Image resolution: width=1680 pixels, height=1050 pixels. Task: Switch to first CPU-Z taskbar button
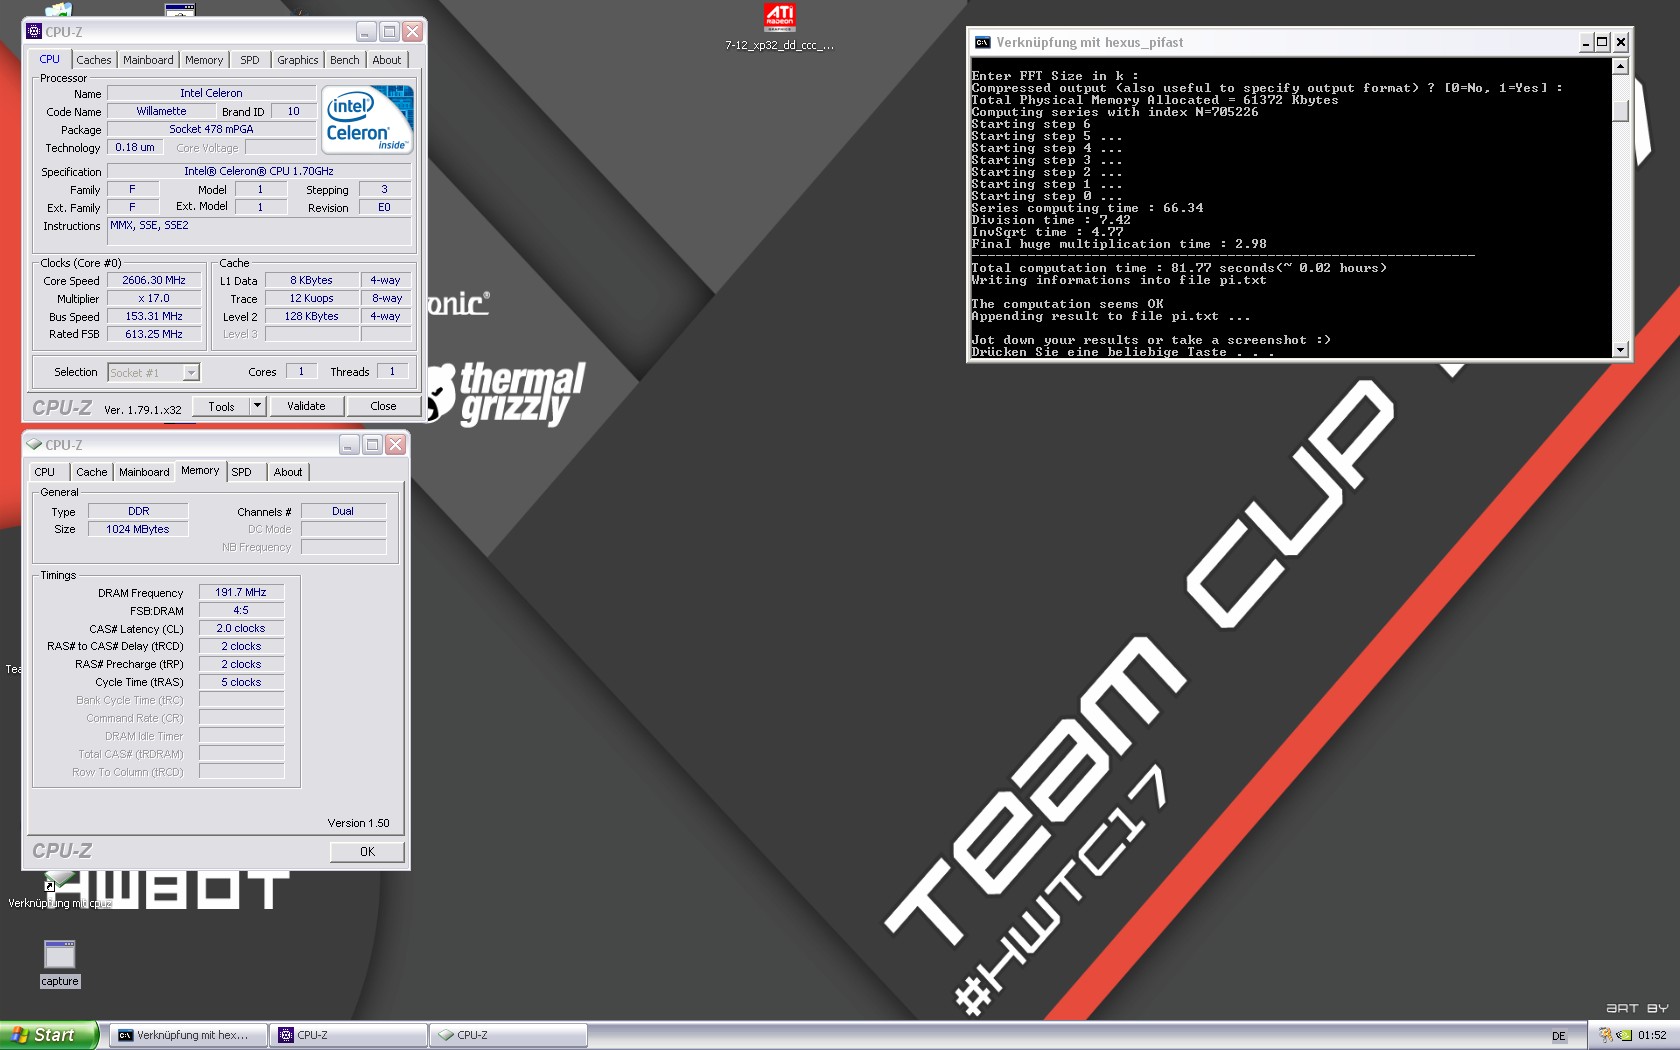[349, 1035]
